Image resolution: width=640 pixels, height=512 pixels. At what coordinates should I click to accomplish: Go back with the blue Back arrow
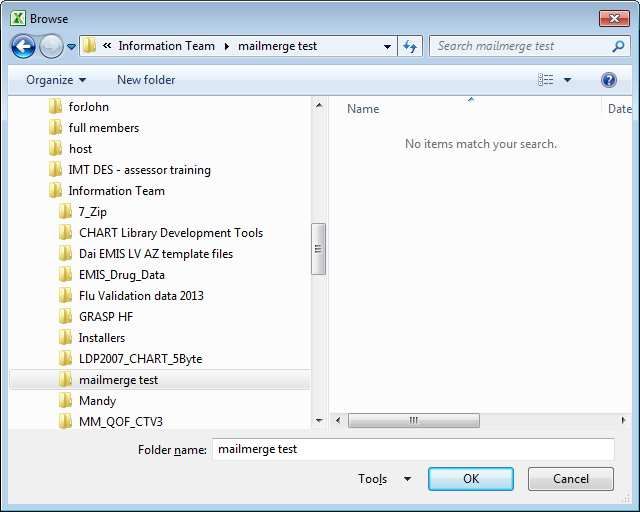(23, 46)
